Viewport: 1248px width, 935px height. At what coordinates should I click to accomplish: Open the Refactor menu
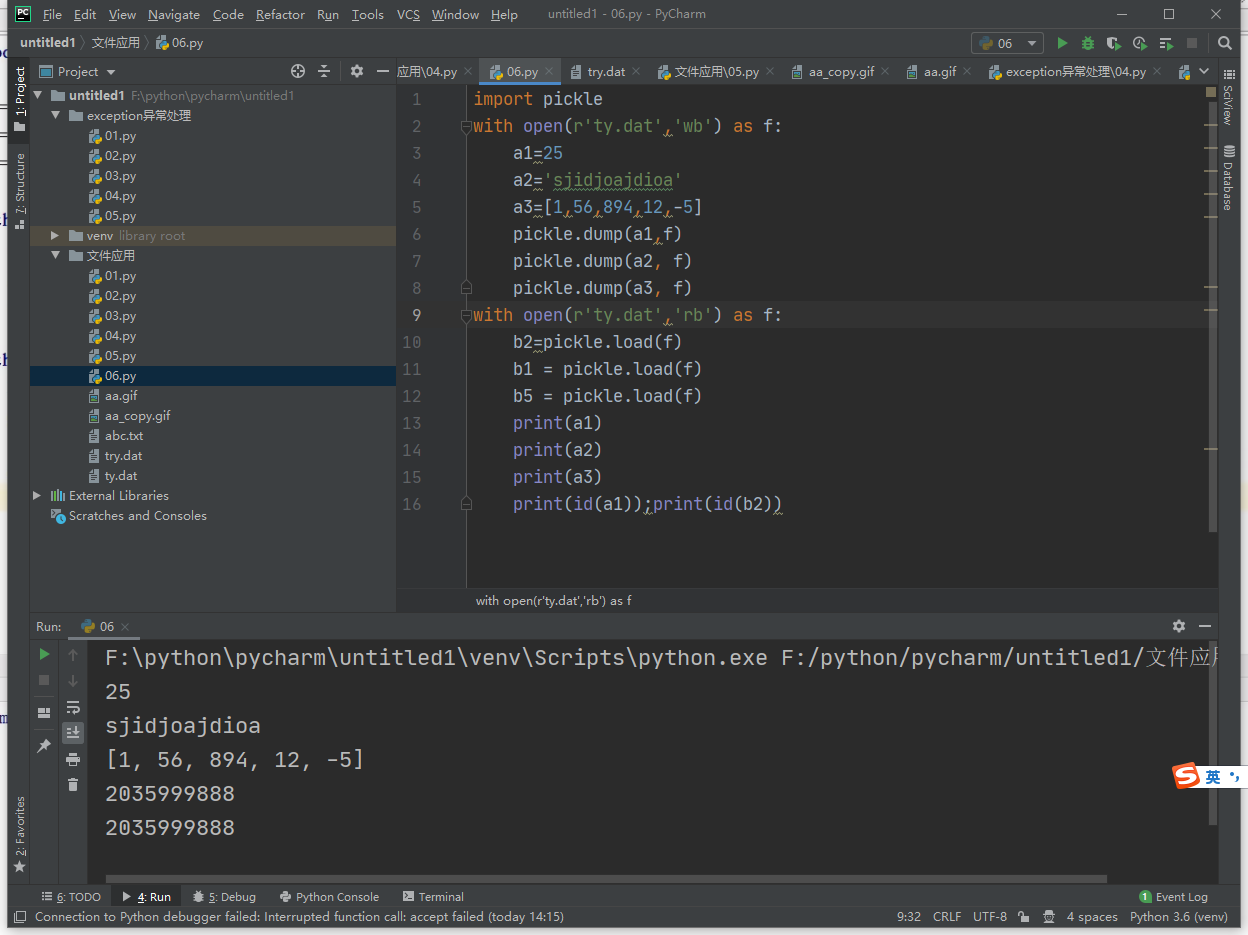click(280, 15)
